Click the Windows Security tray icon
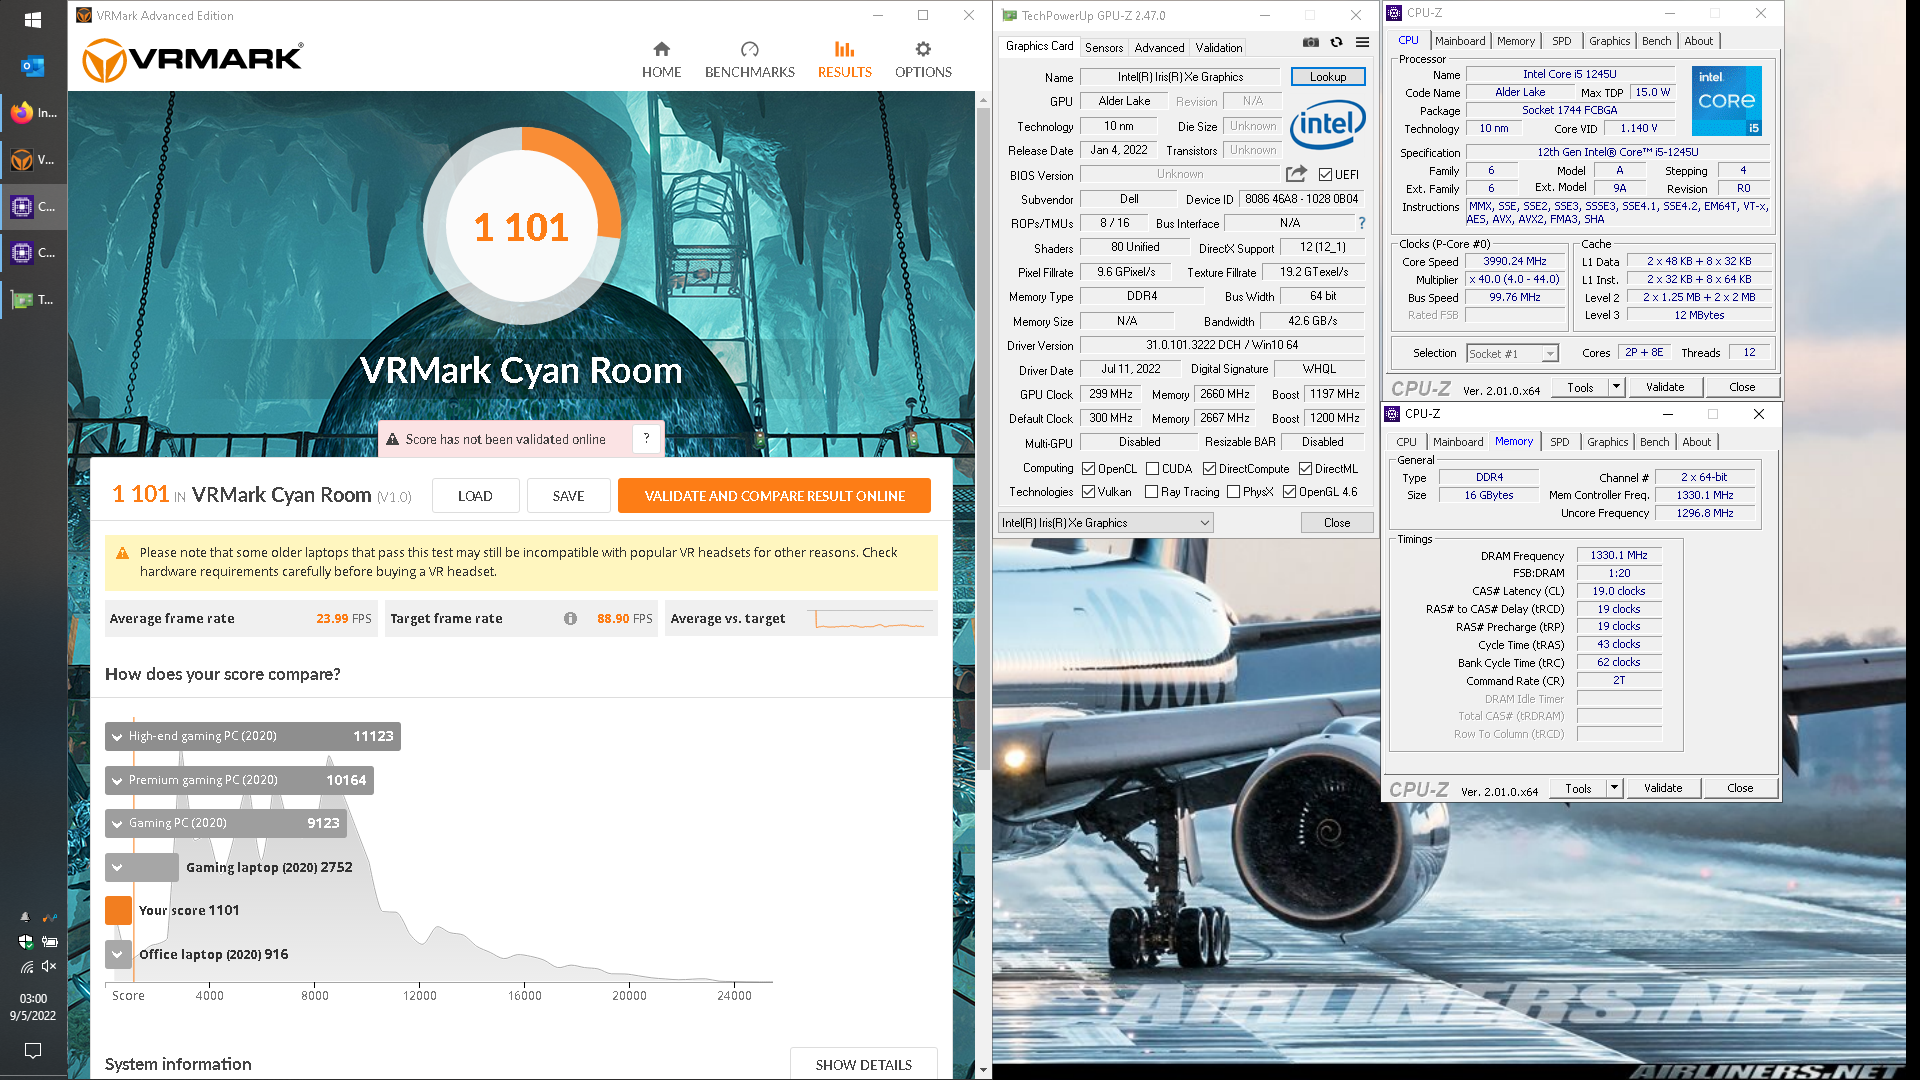 (x=26, y=941)
